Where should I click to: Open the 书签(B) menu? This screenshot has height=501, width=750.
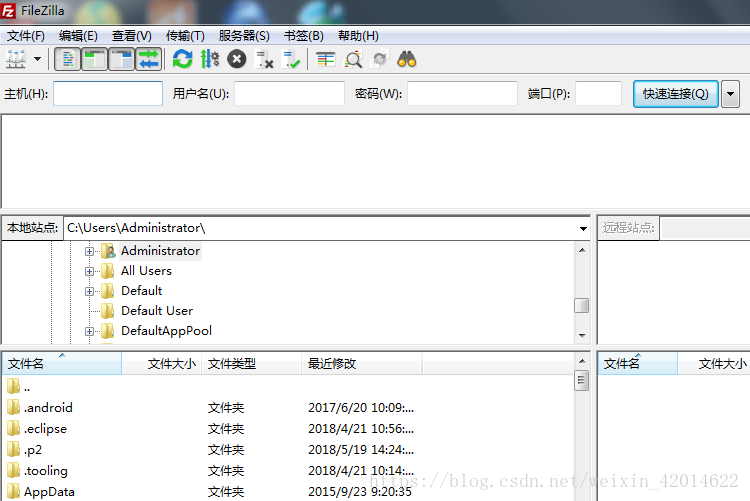304,36
